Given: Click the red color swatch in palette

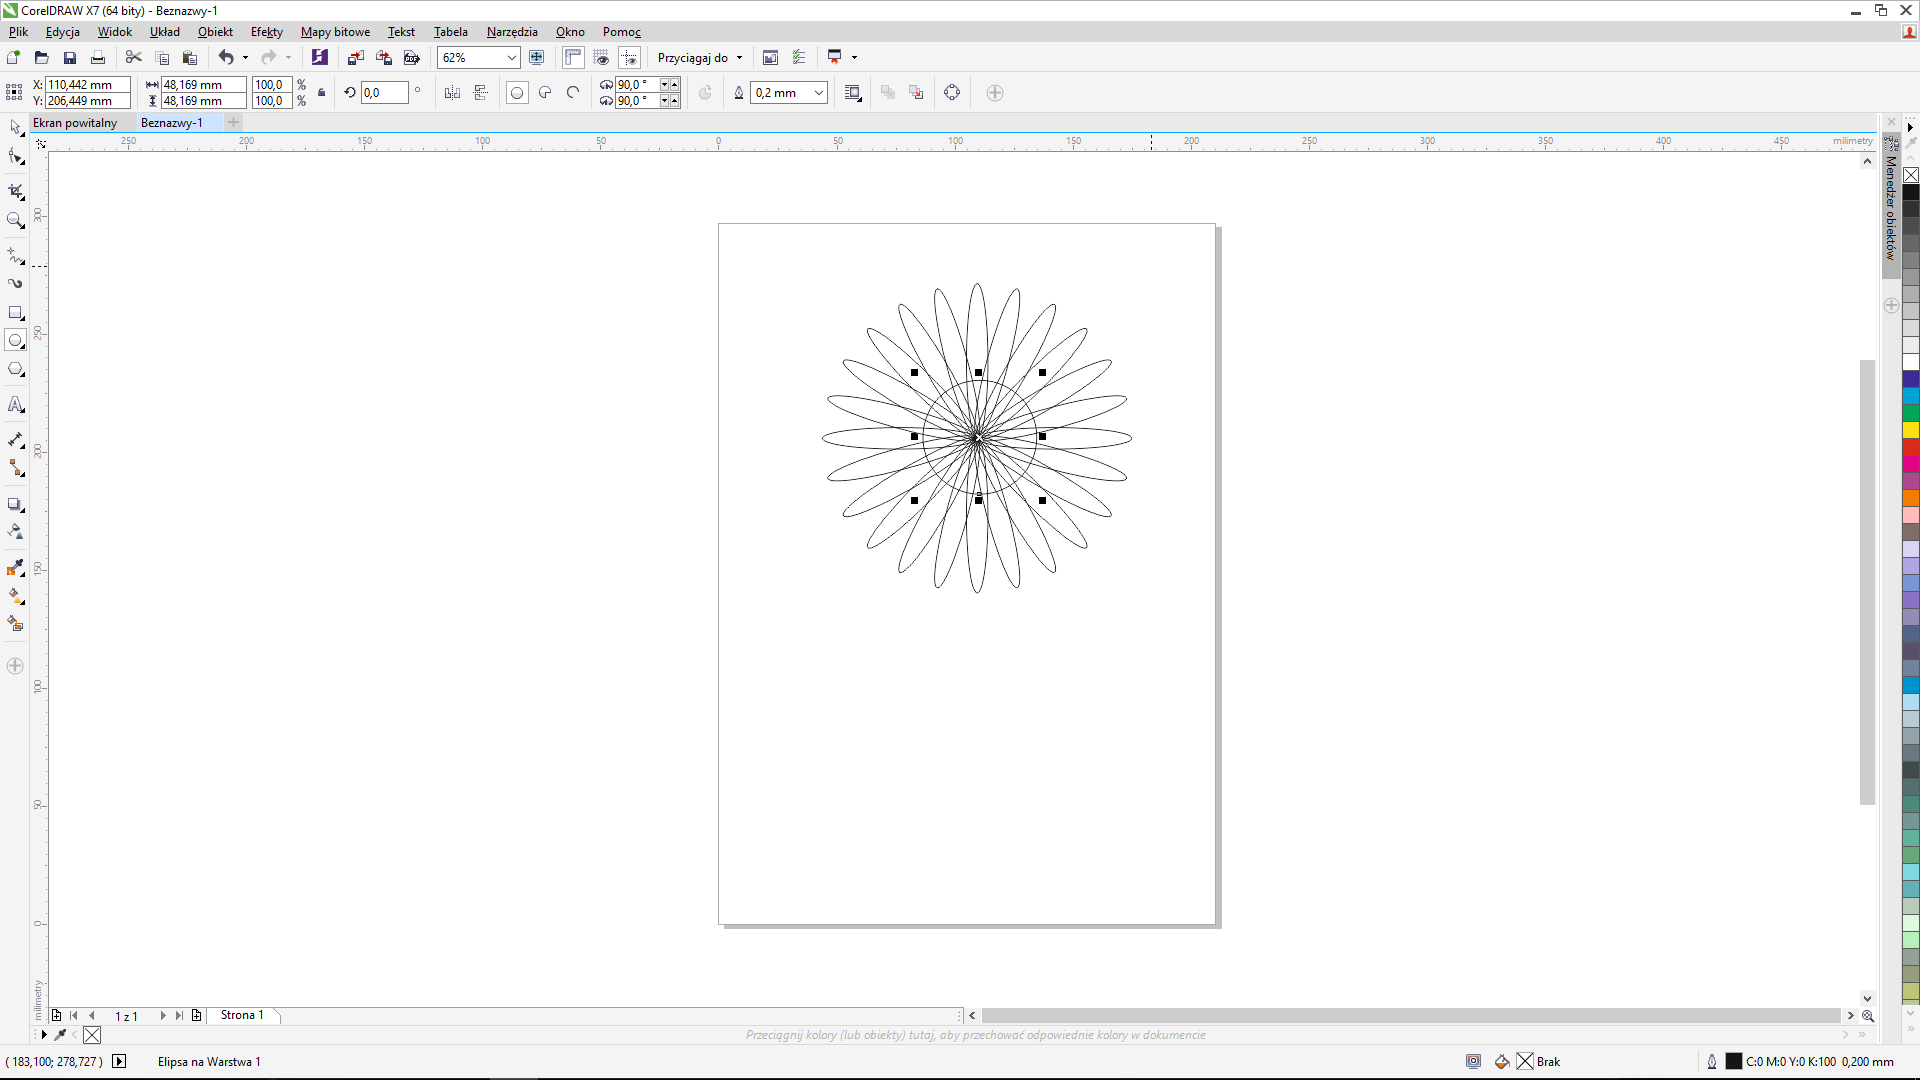Looking at the screenshot, I should click(1910, 447).
